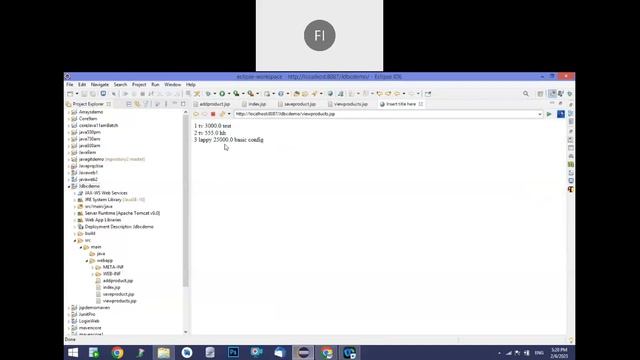Select the build folder in jdbcdemo

(x=90, y=233)
